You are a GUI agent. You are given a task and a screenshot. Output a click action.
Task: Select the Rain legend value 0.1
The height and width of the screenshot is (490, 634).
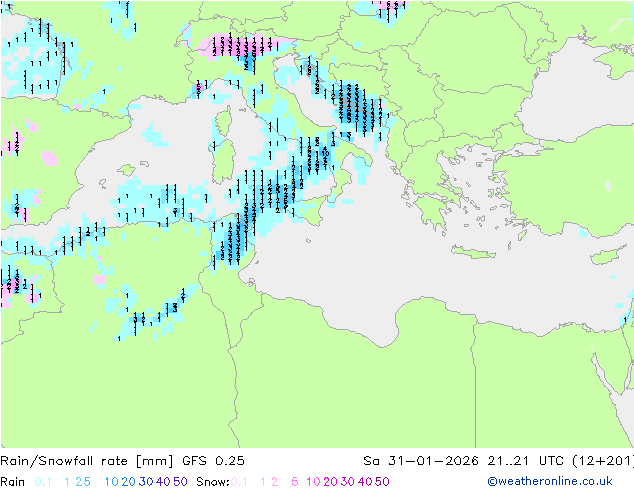point(43,482)
